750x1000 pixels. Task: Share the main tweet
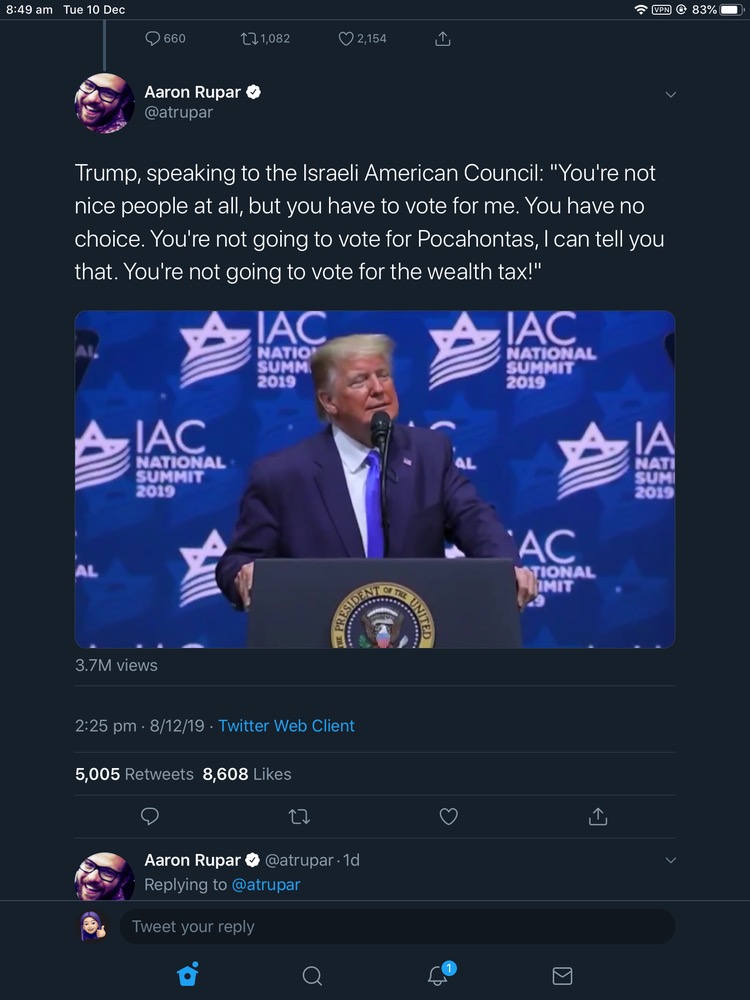(598, 816)
